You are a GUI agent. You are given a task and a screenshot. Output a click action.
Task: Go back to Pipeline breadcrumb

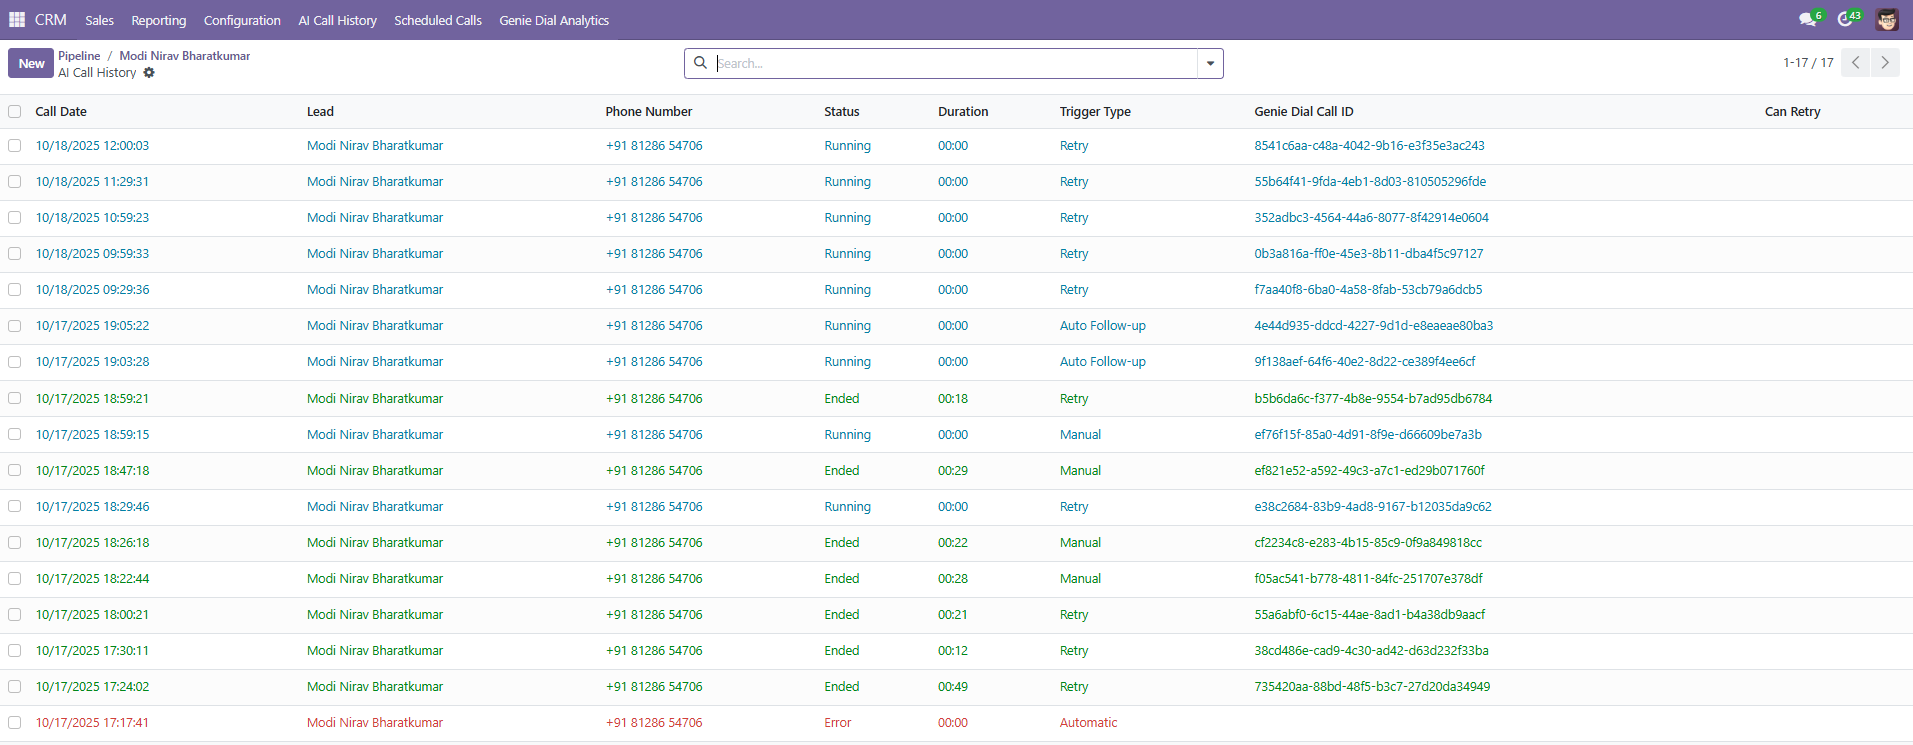click(x=79, y=56)
